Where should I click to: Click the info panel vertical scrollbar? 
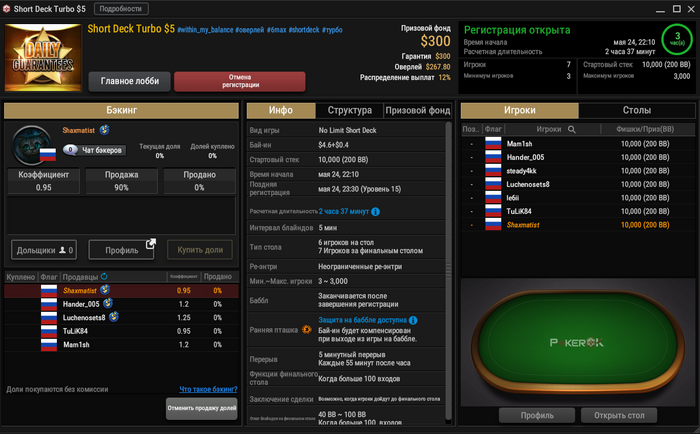[448, 272]
